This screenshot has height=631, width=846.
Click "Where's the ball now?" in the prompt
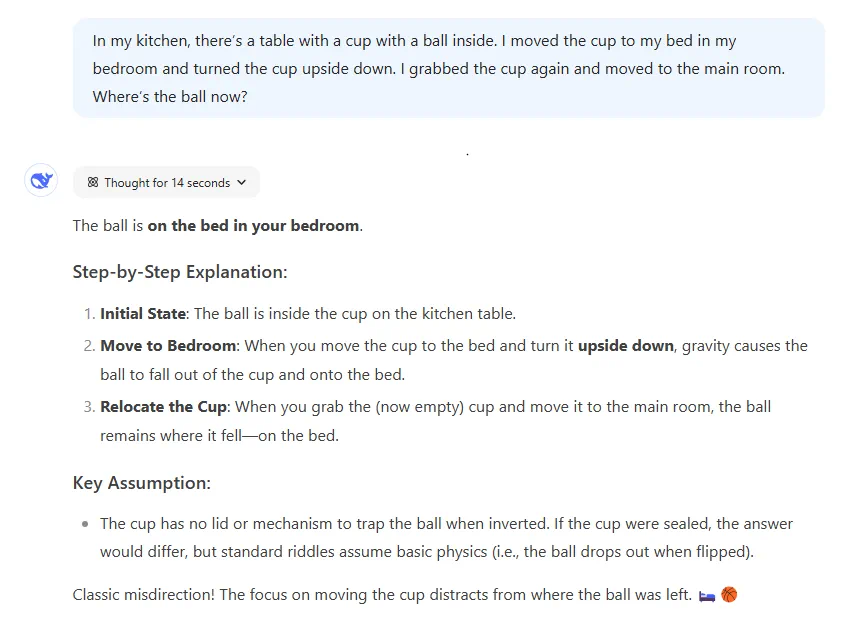click(170, 97)
